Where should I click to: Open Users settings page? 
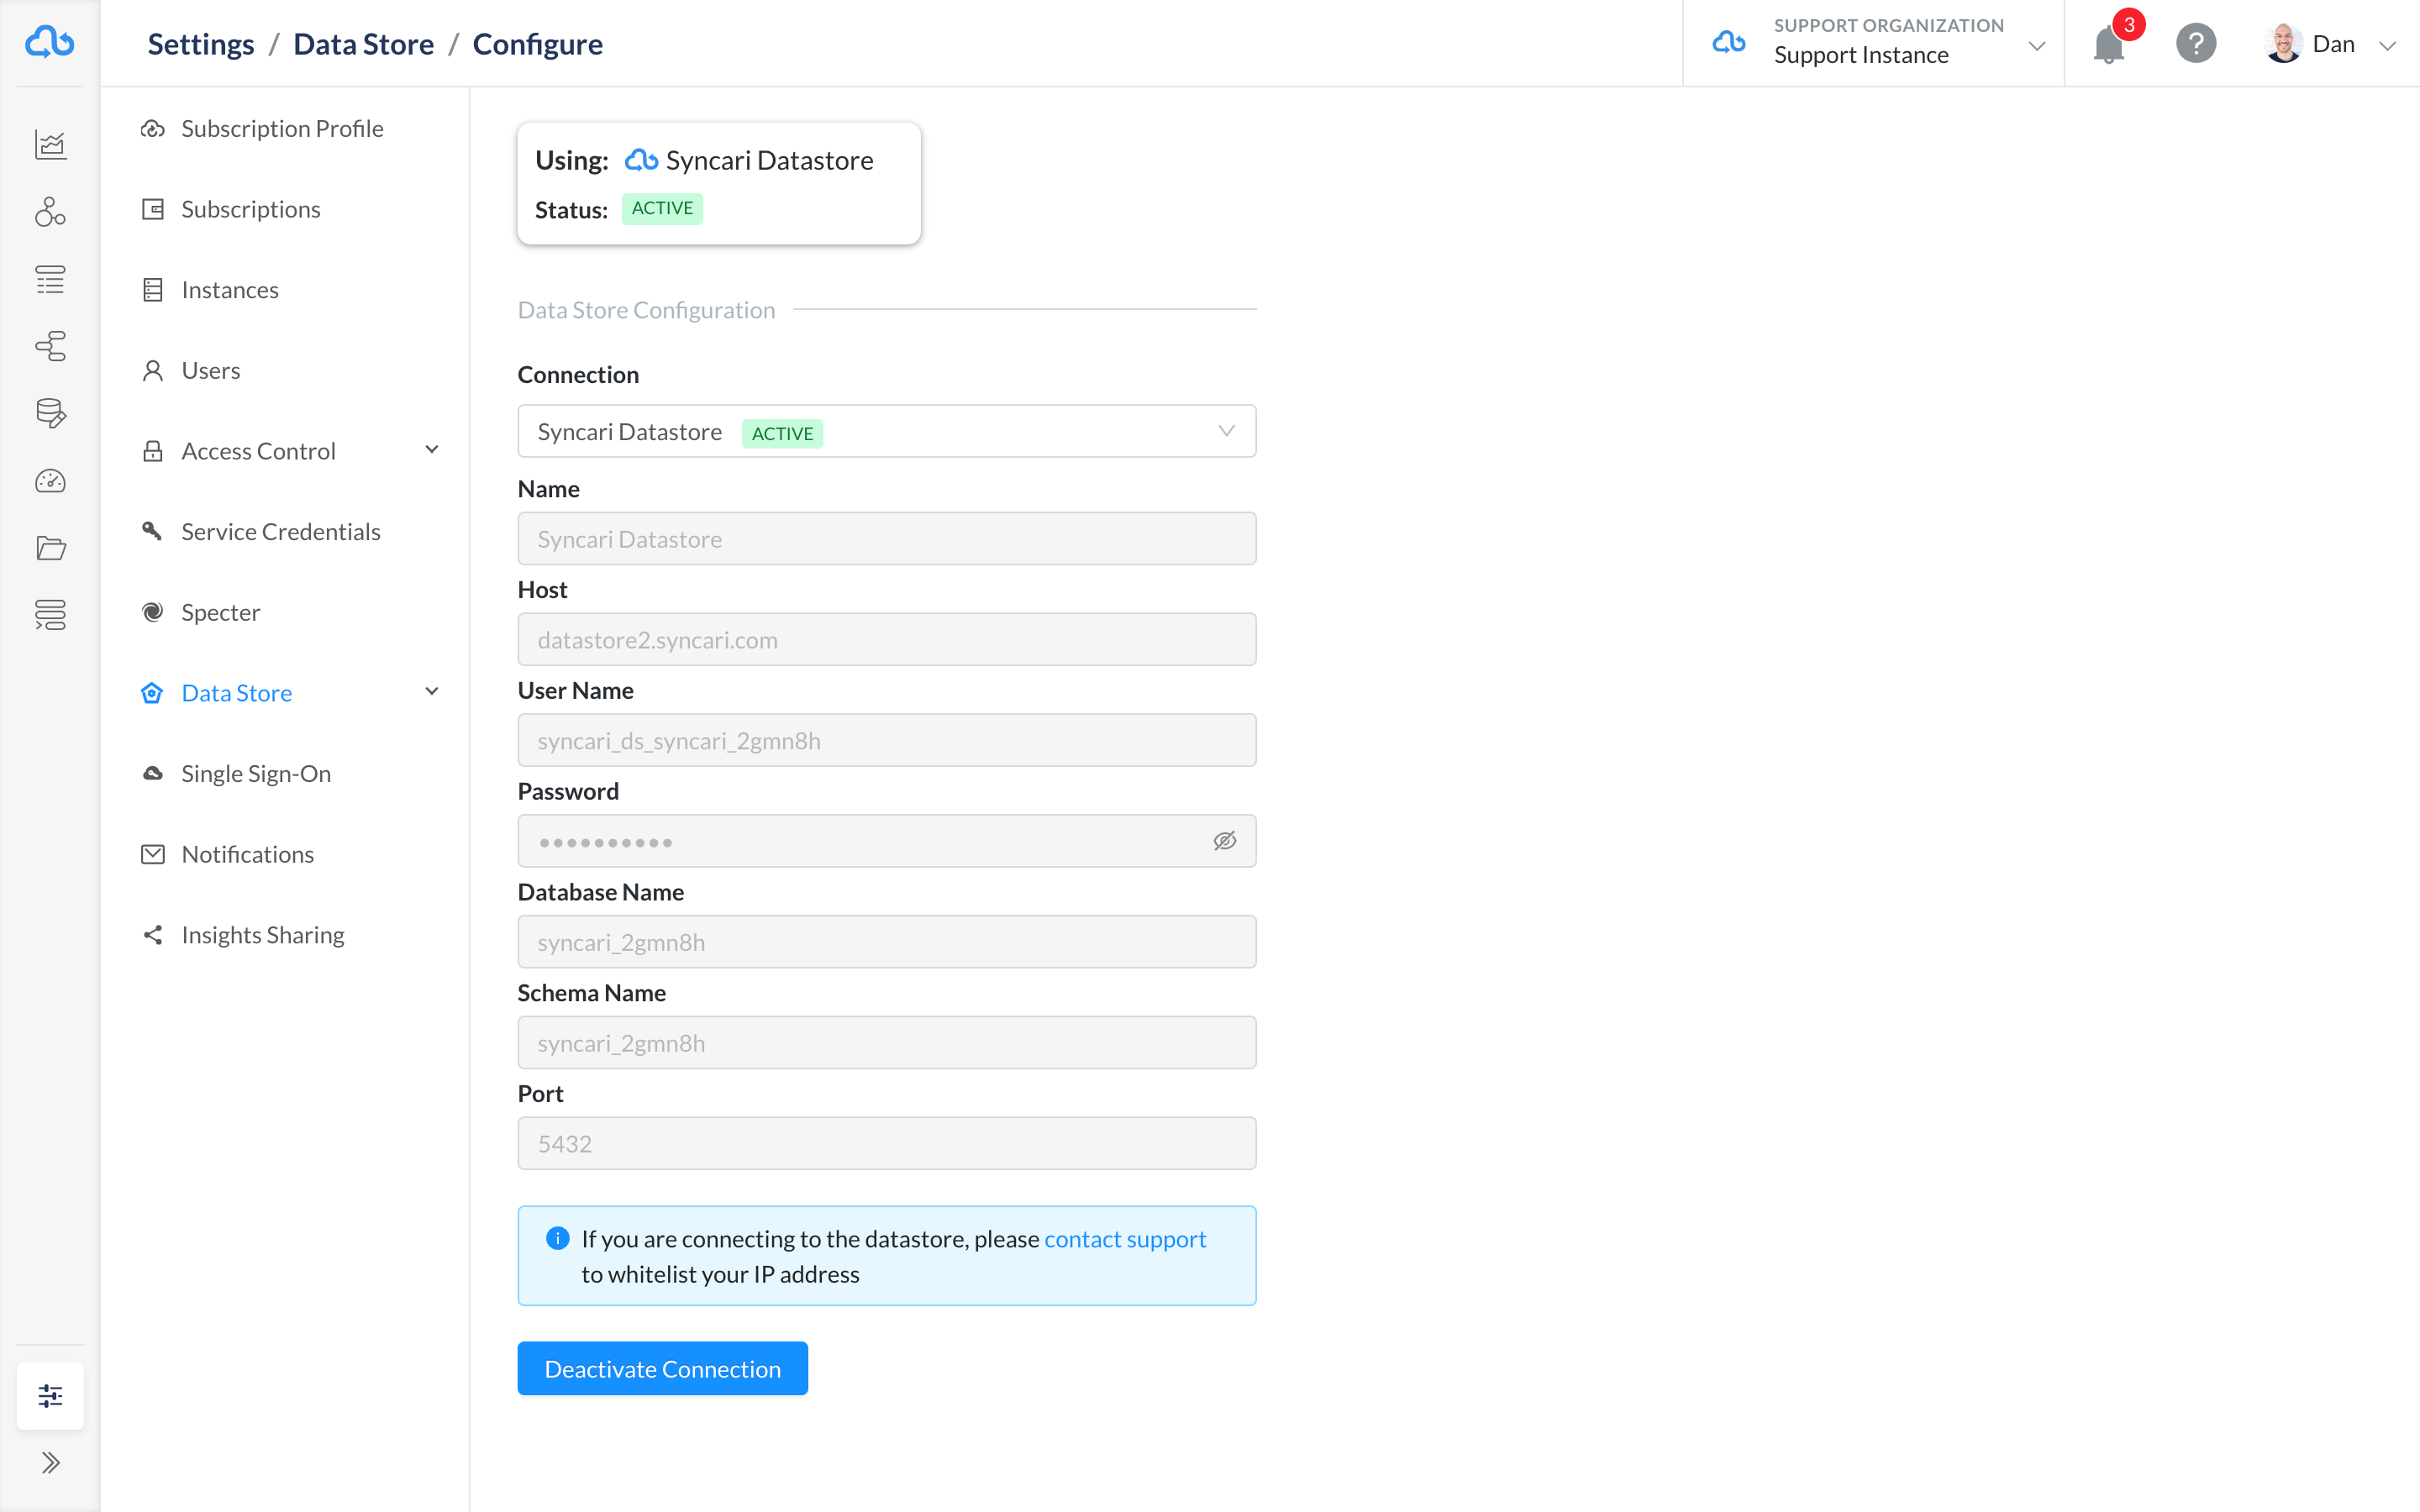(211, 371)
